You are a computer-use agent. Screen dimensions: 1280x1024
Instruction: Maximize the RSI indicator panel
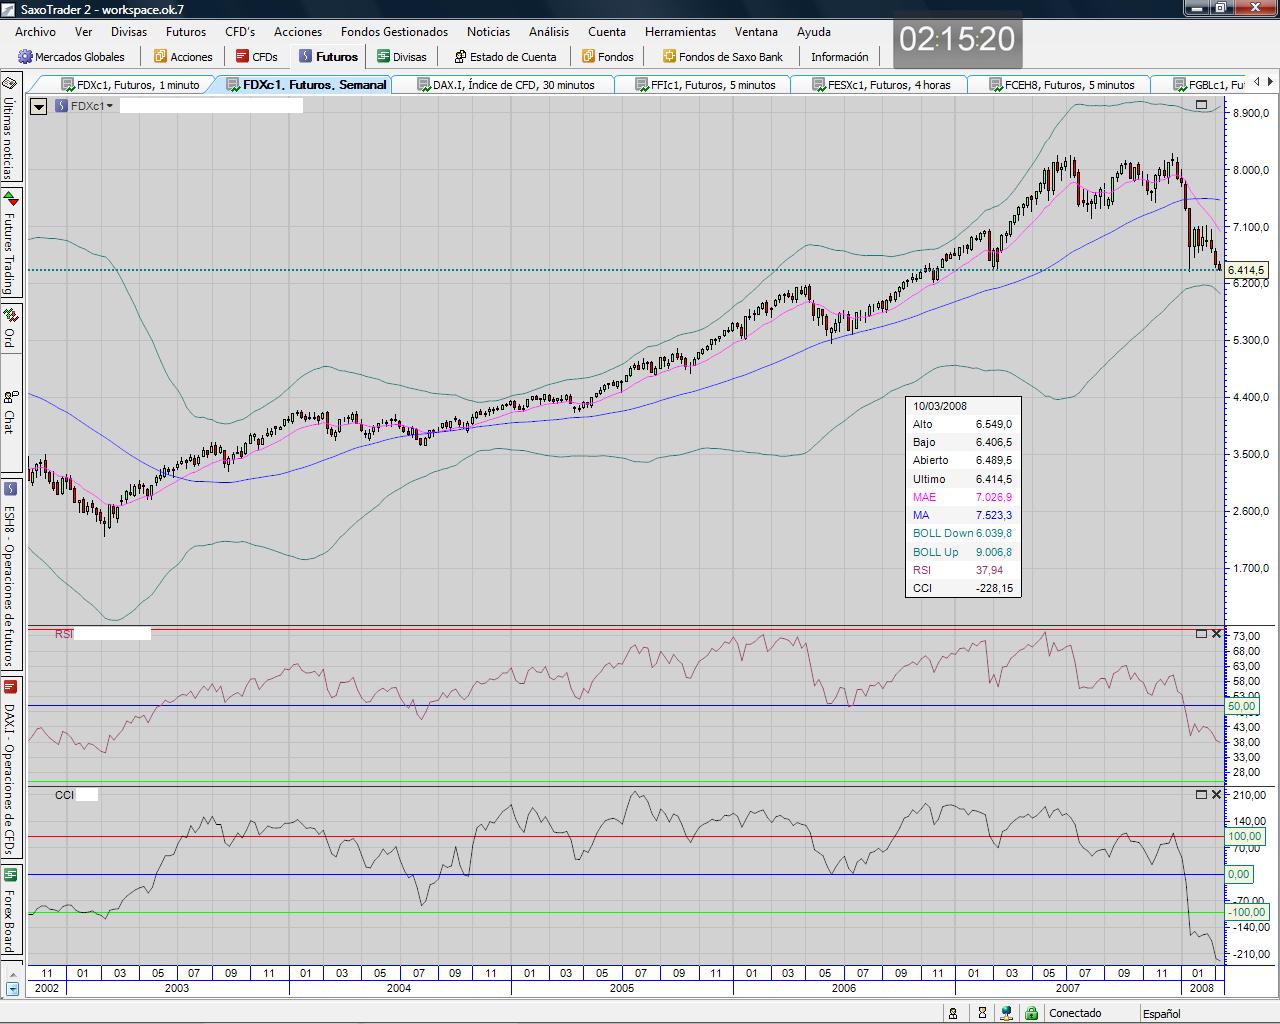(1201, 634)
